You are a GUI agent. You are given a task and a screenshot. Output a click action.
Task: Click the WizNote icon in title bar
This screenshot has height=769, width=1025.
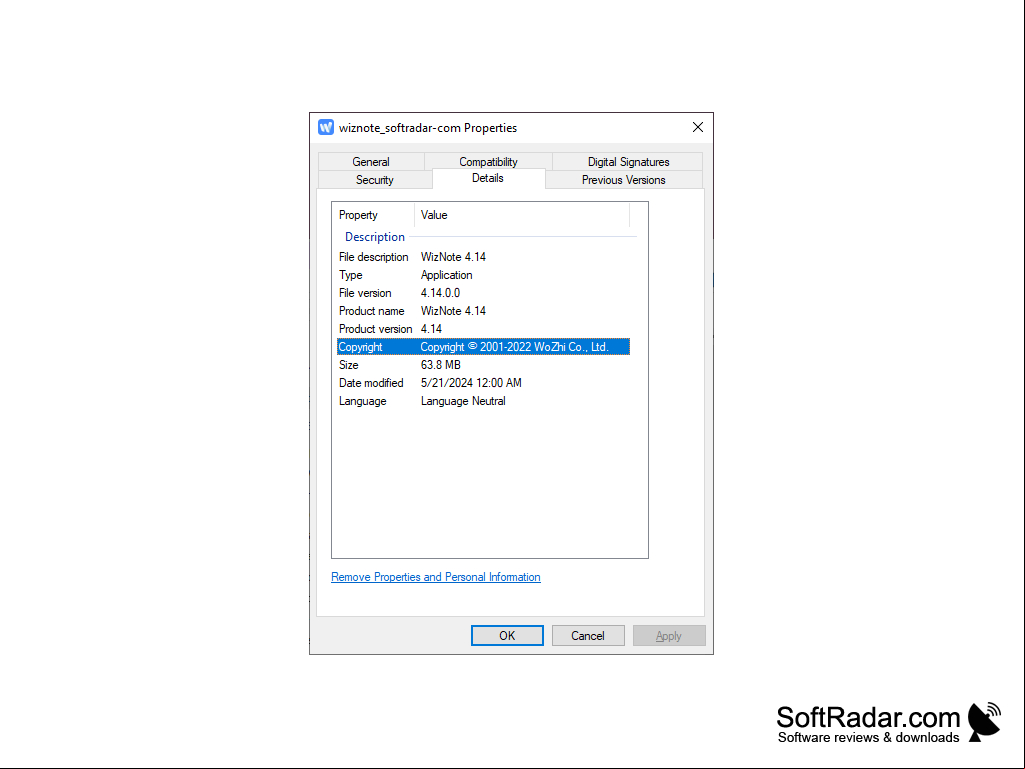[326, 128]
